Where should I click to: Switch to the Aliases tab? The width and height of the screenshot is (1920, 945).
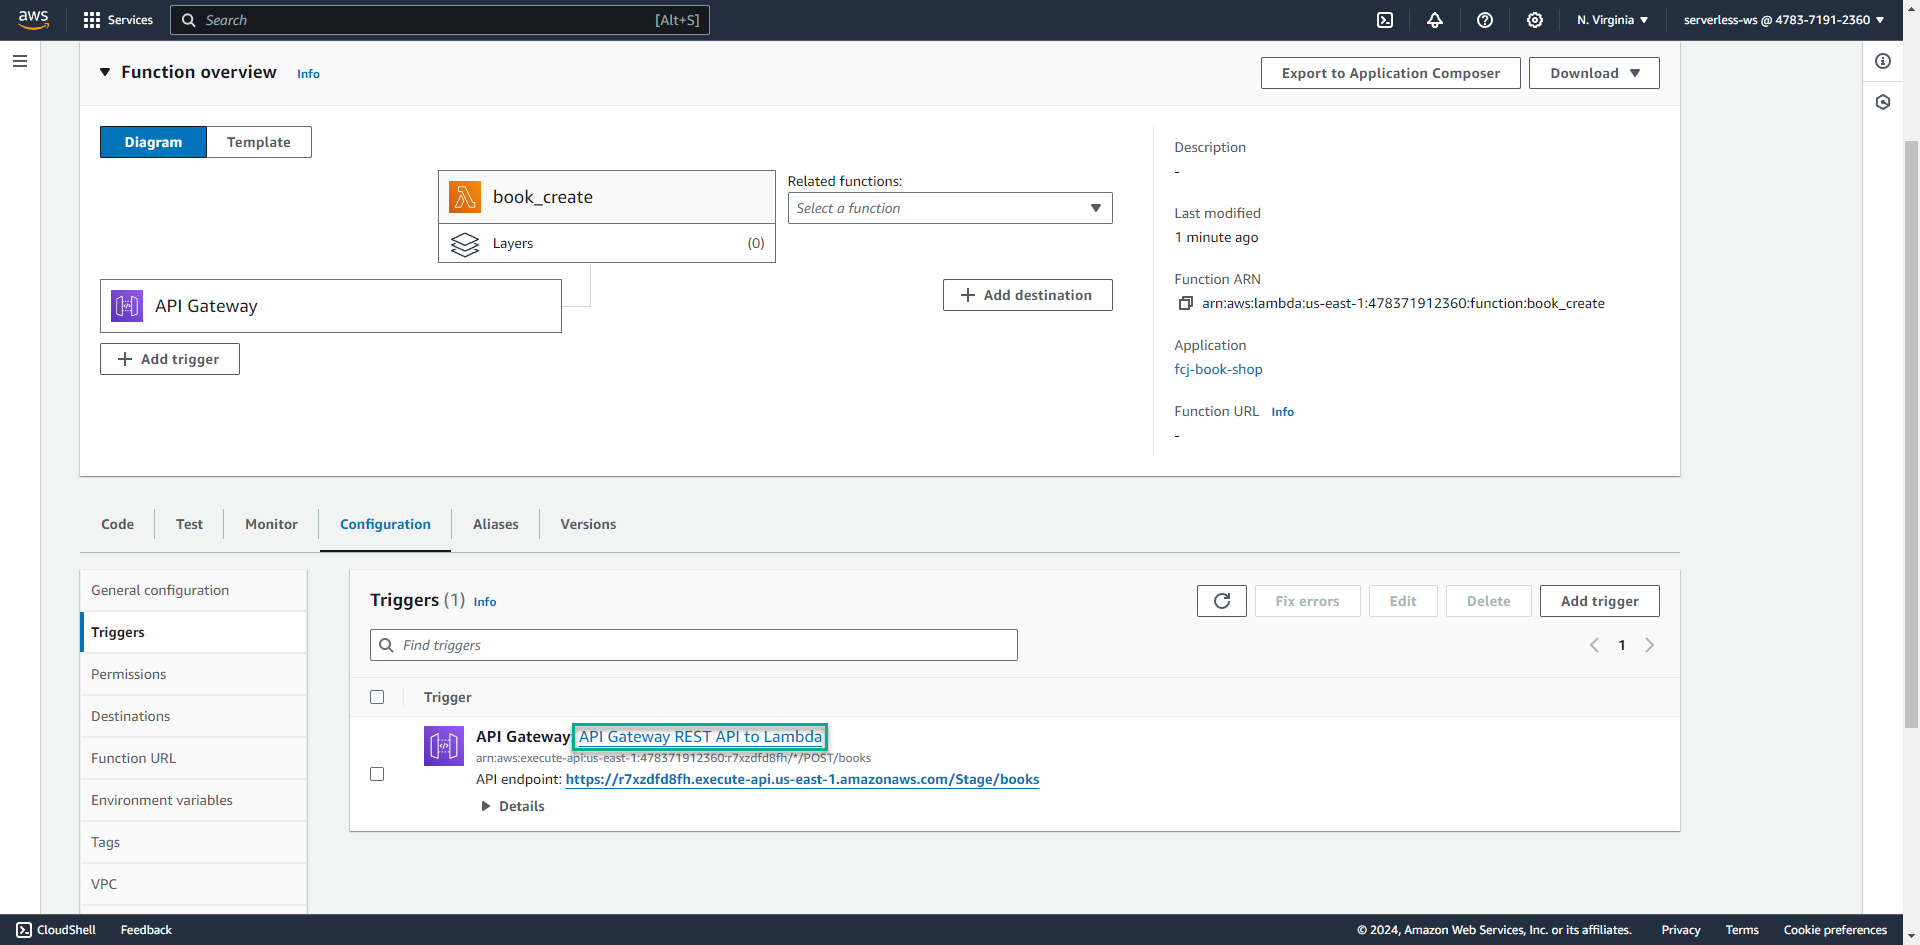(496, 524)
